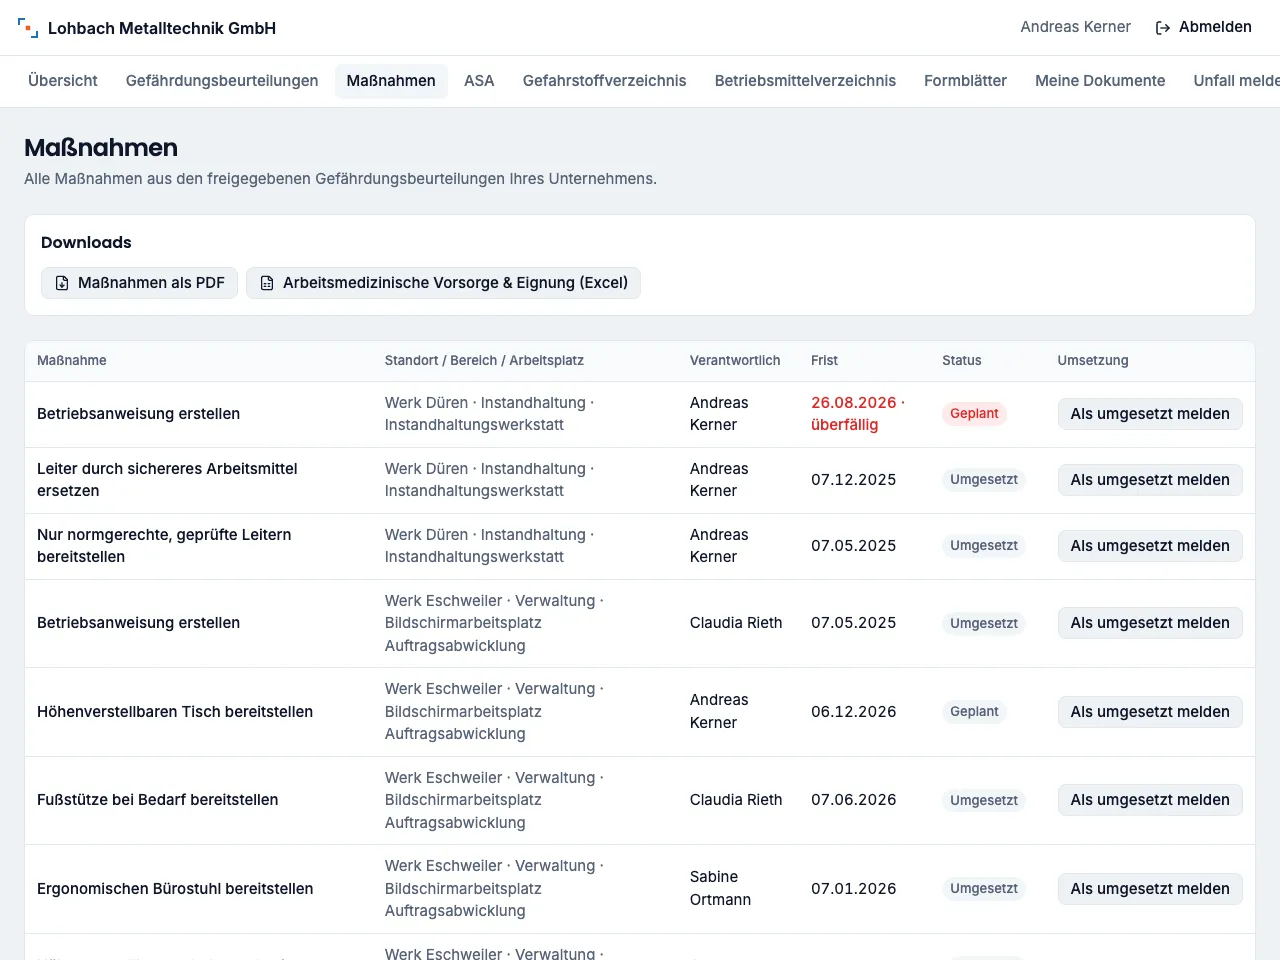The height and width of the screenshot is (960, 1280).
Task: Open the ASA tab
Action: [x=479, y=81]
